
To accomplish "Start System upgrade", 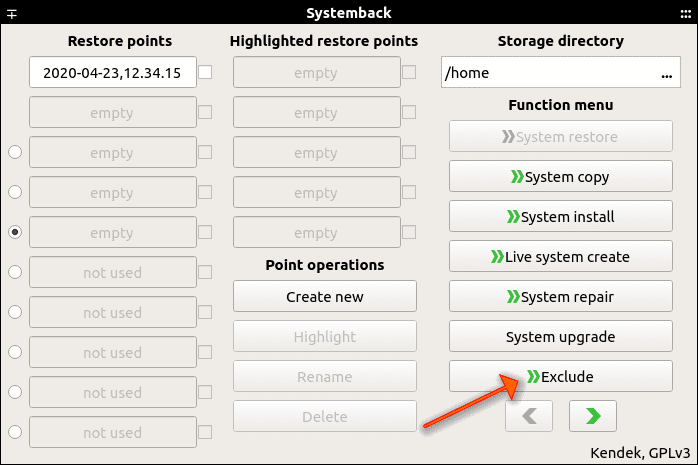I will (x=560, y=336).
